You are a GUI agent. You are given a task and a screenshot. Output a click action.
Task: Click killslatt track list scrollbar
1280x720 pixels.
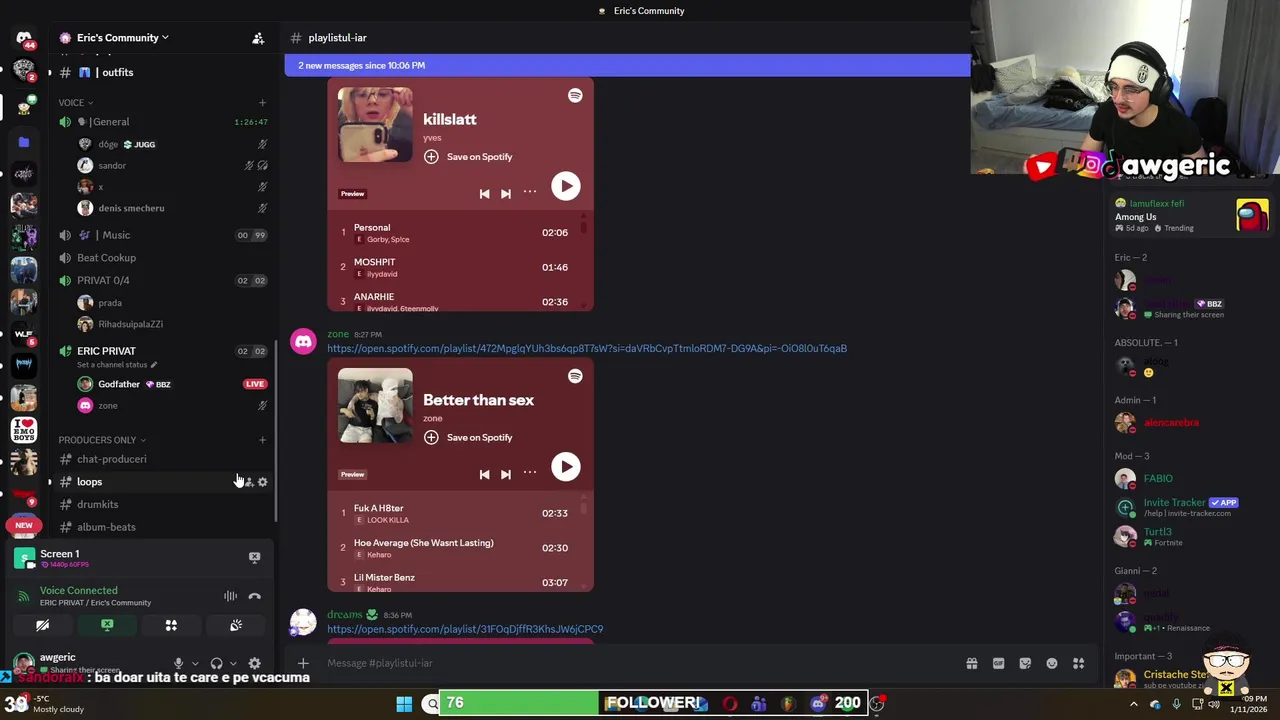[x=584, y=226]
